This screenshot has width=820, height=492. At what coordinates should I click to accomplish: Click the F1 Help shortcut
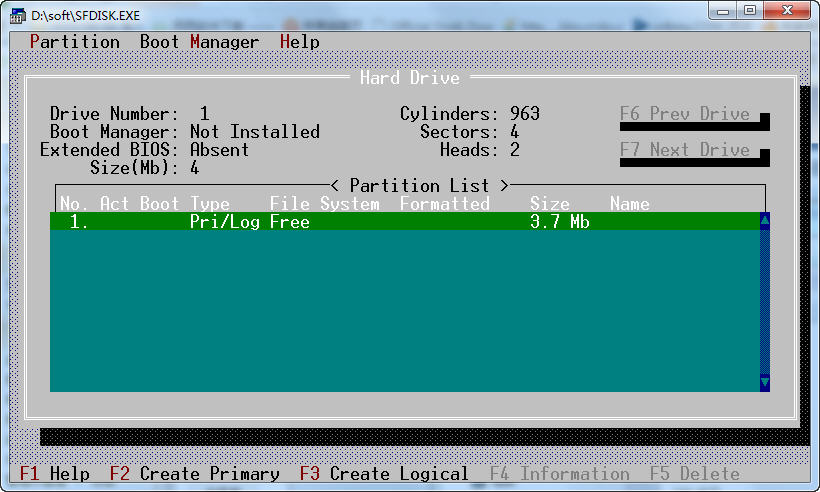pyautogui.click(x=55, y=474)
